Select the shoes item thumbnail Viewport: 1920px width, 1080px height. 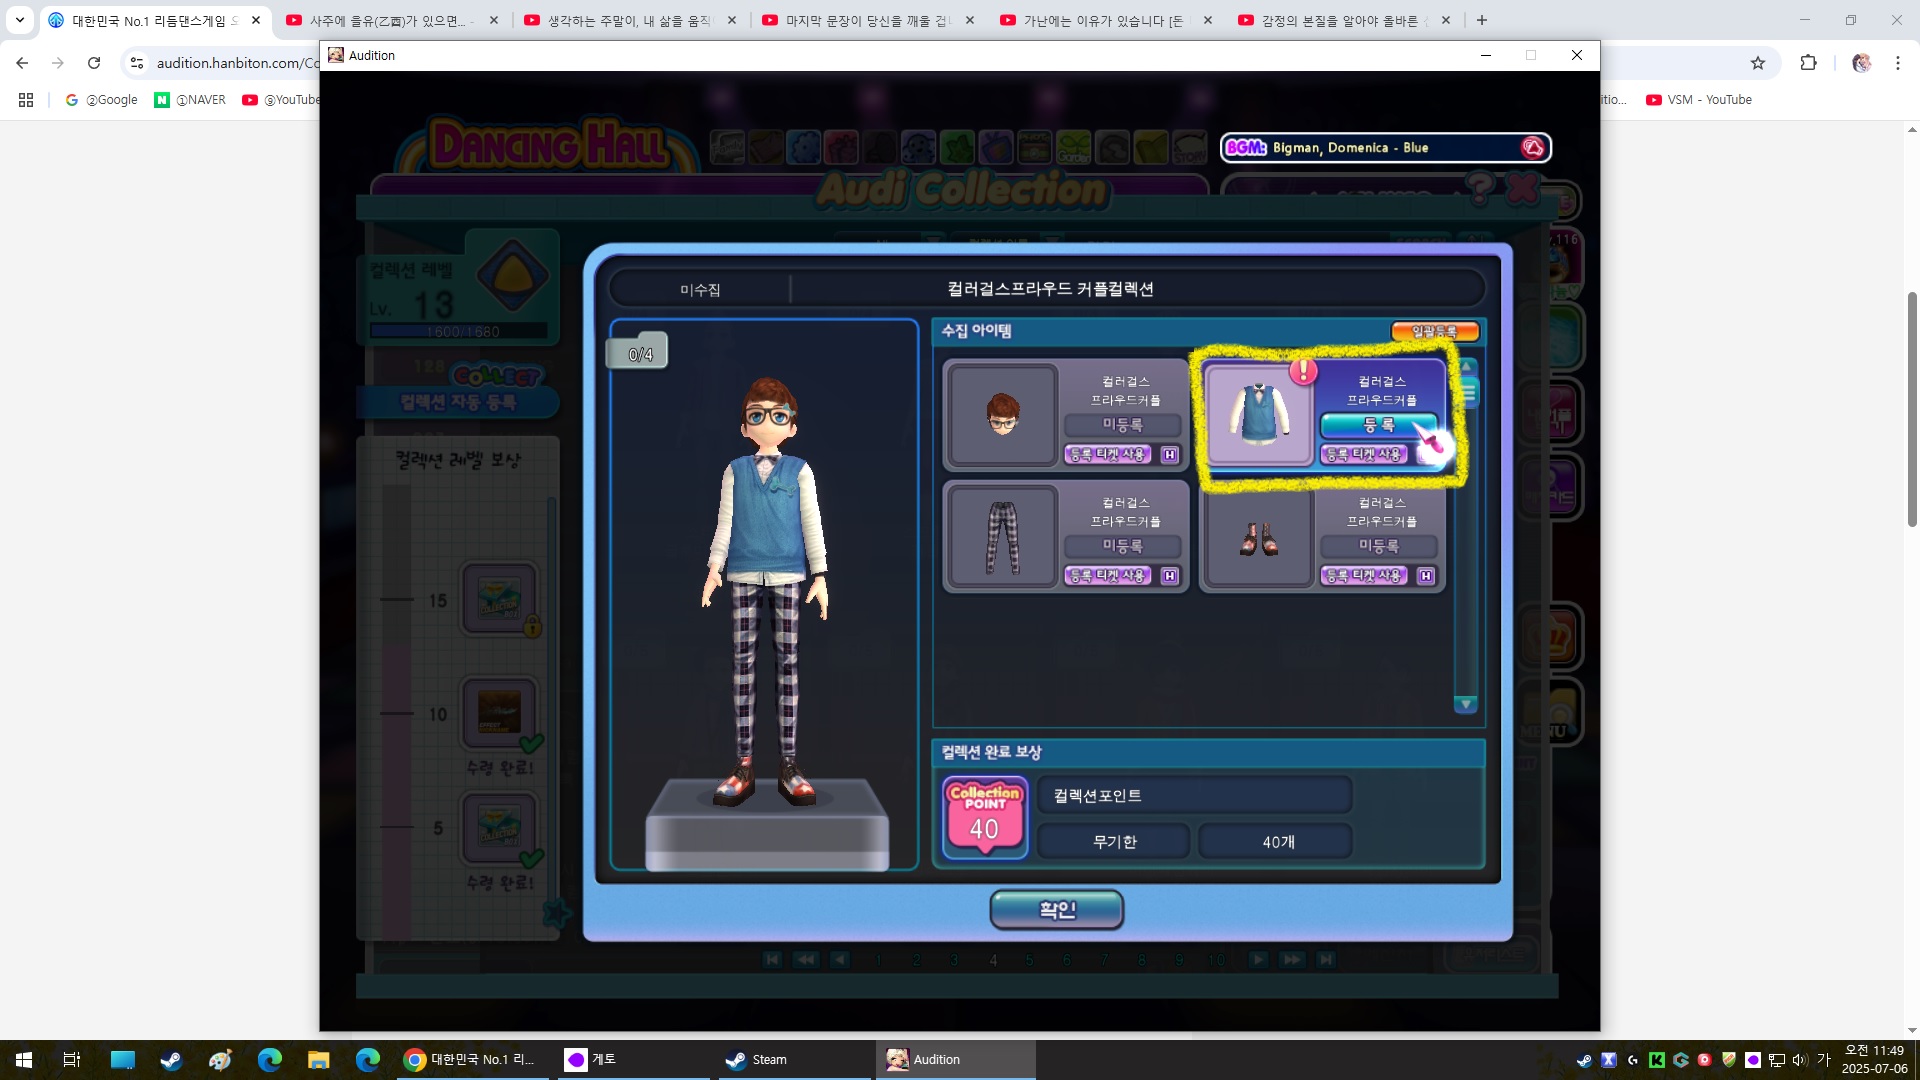coord(1259,537)
